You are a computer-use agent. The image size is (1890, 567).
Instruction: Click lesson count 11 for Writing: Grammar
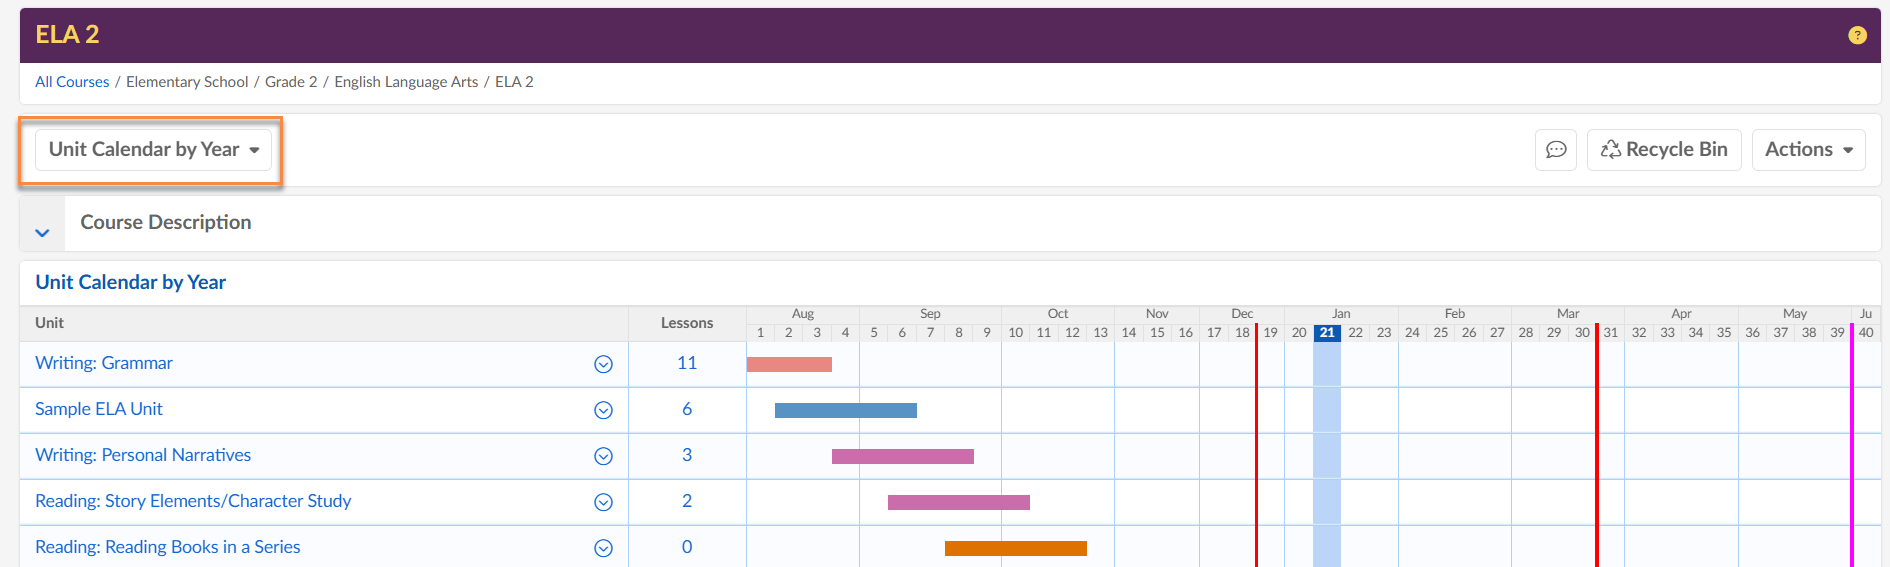coord(687,363)
